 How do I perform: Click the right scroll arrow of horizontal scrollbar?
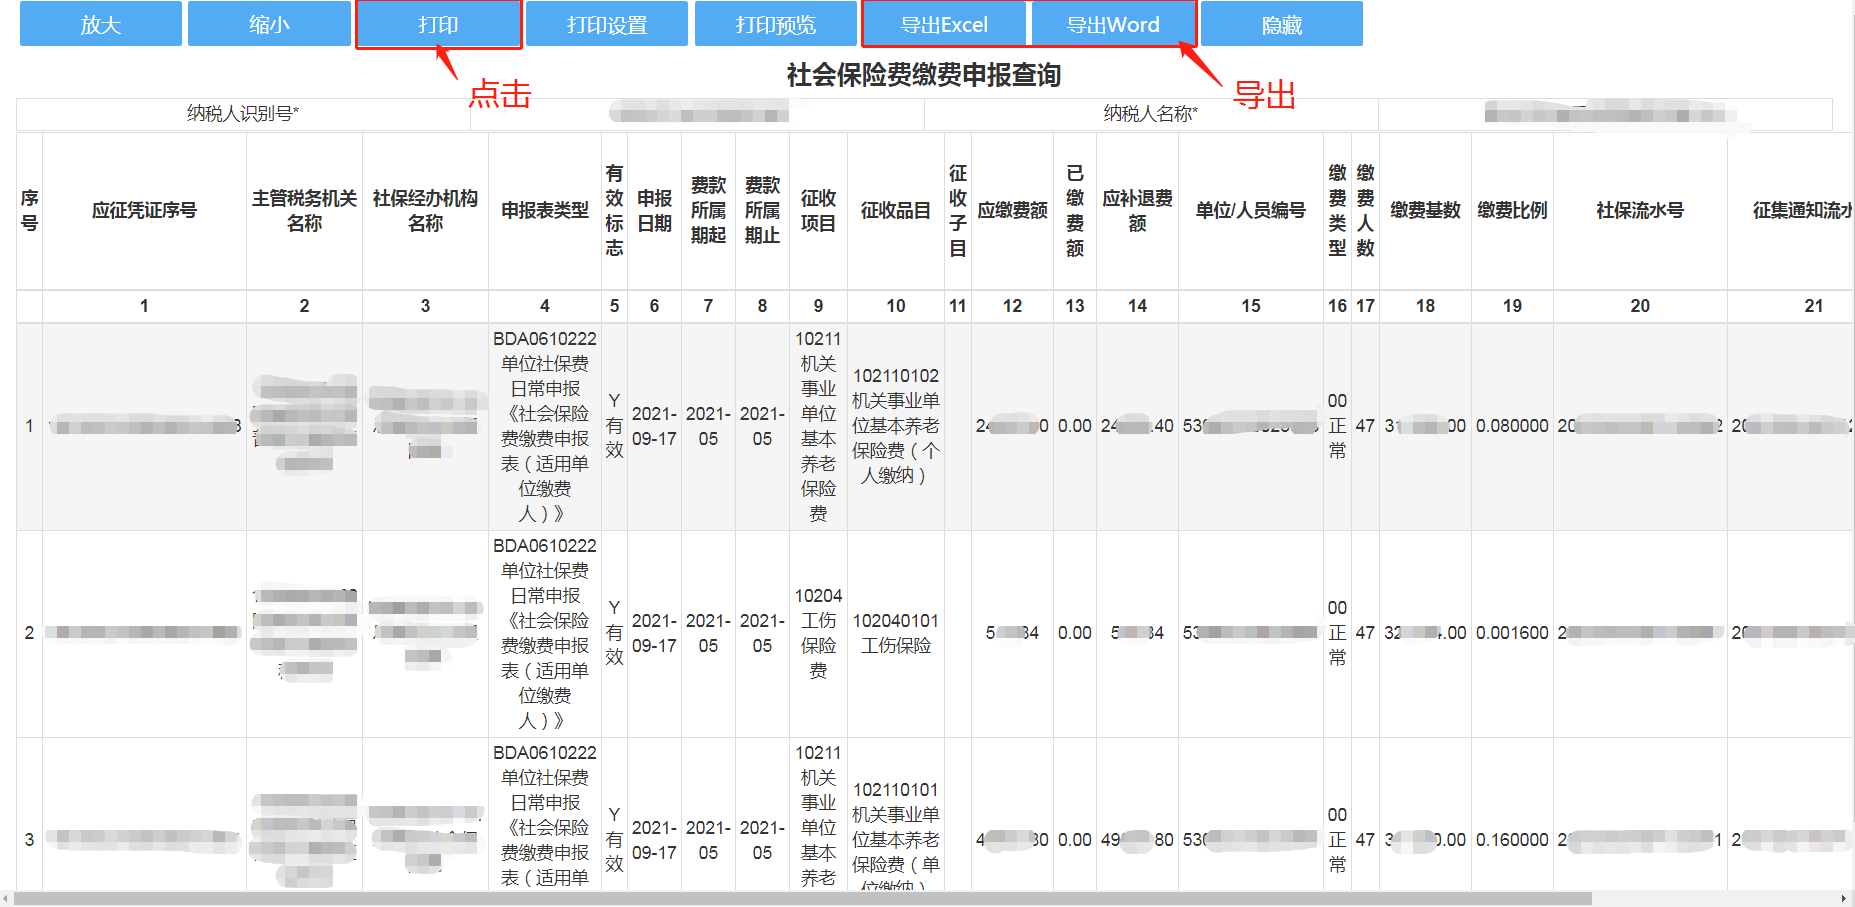pyautogui.click(x=1844, y=898)
